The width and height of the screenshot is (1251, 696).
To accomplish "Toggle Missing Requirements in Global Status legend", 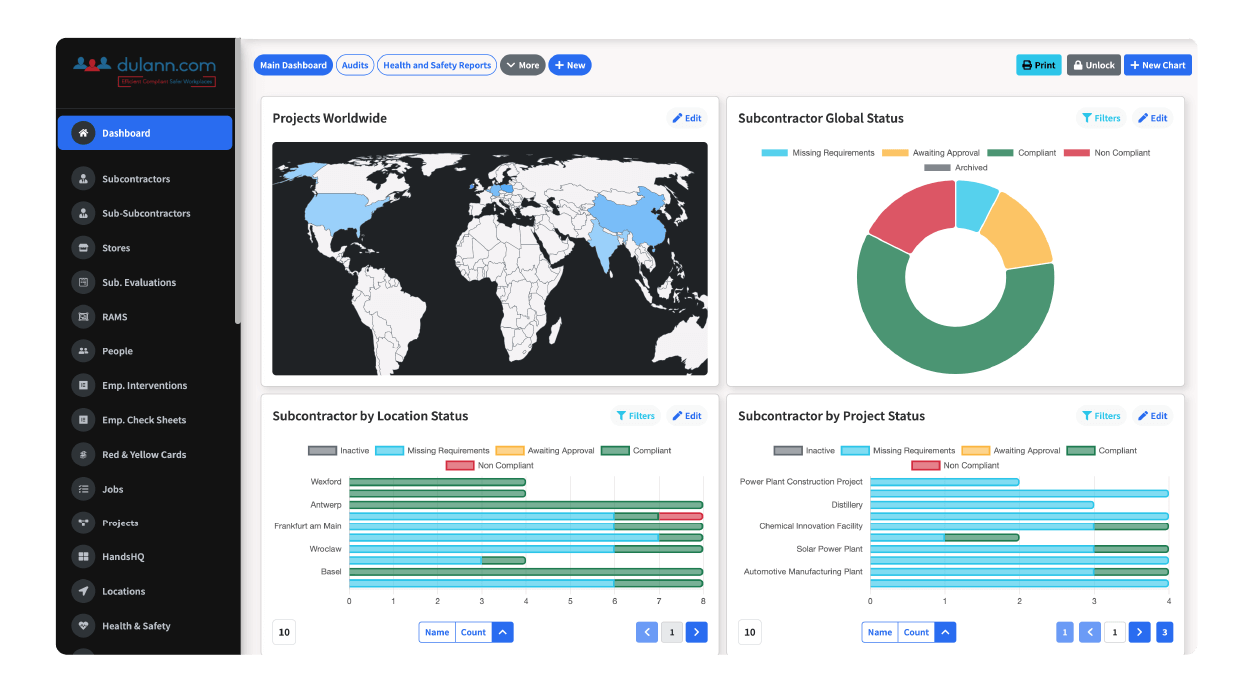I will pos(818,153).
